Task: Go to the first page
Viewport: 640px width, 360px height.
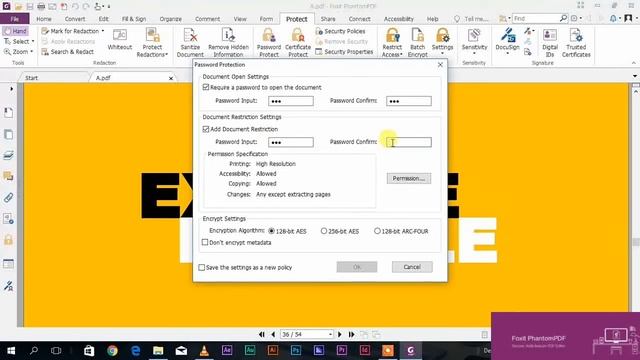Action: point(262,334)
